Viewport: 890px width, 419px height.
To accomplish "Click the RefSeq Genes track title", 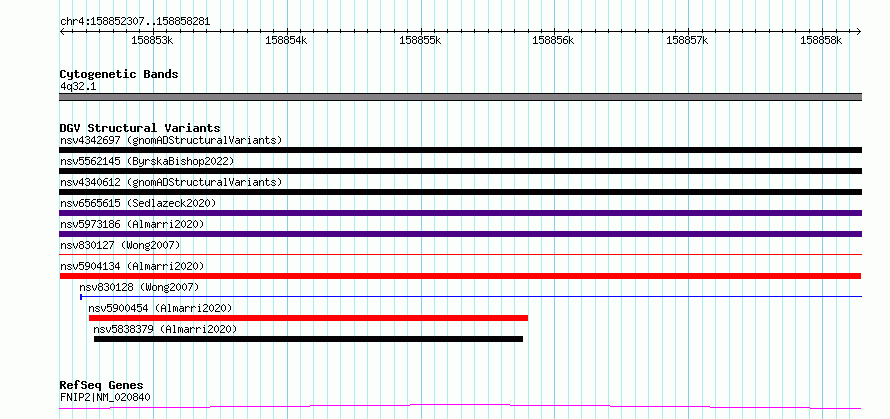I will point(101,386).
